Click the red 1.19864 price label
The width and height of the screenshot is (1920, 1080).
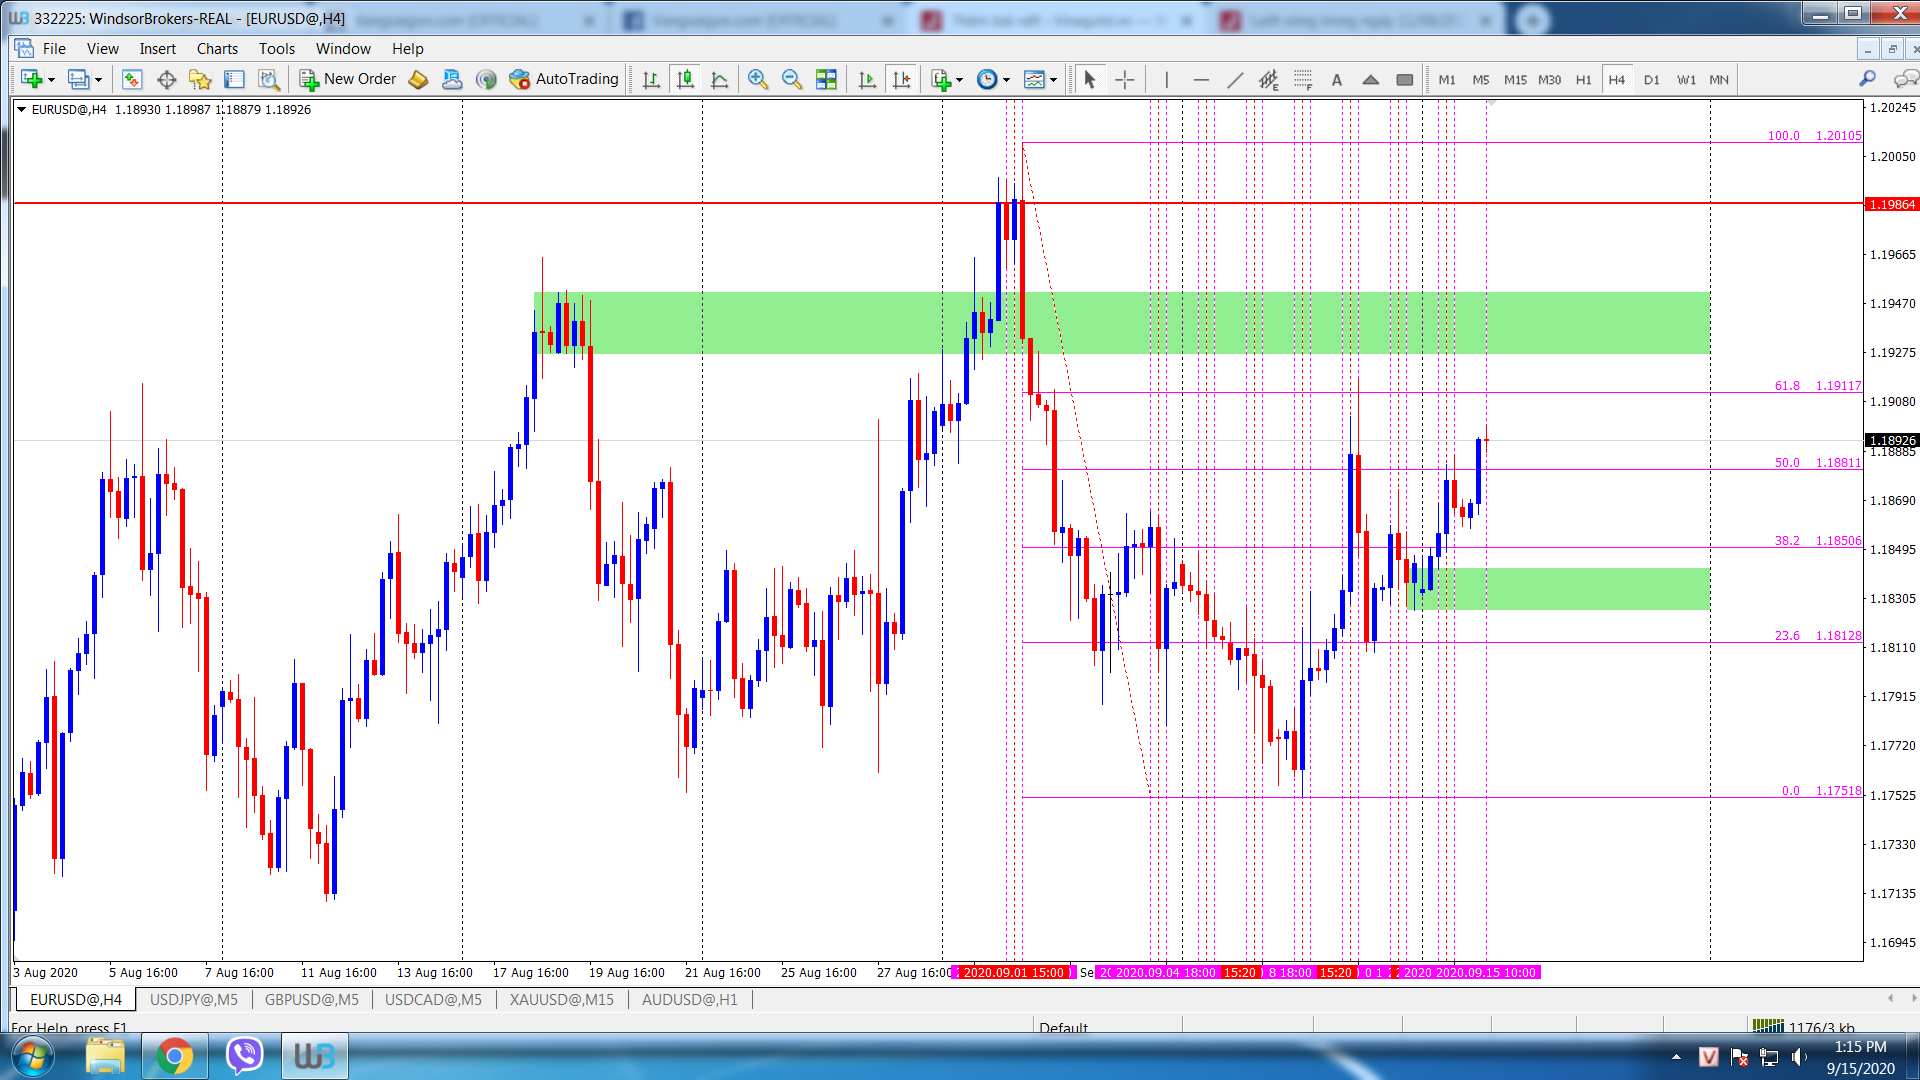pyautogui.click(x=1892, y=204)
